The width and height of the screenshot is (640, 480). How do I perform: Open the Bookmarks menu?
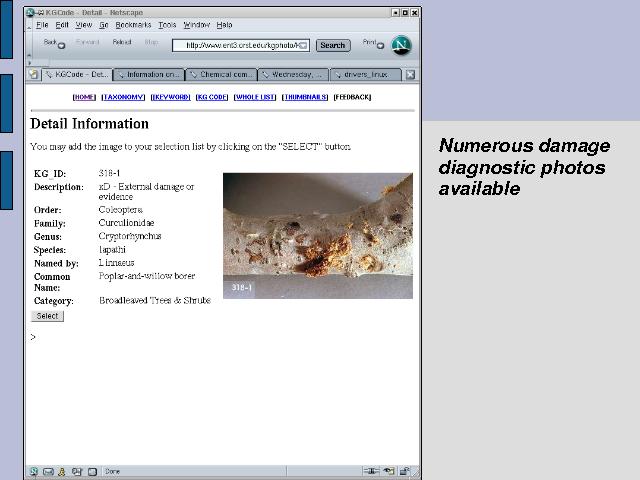133,24
